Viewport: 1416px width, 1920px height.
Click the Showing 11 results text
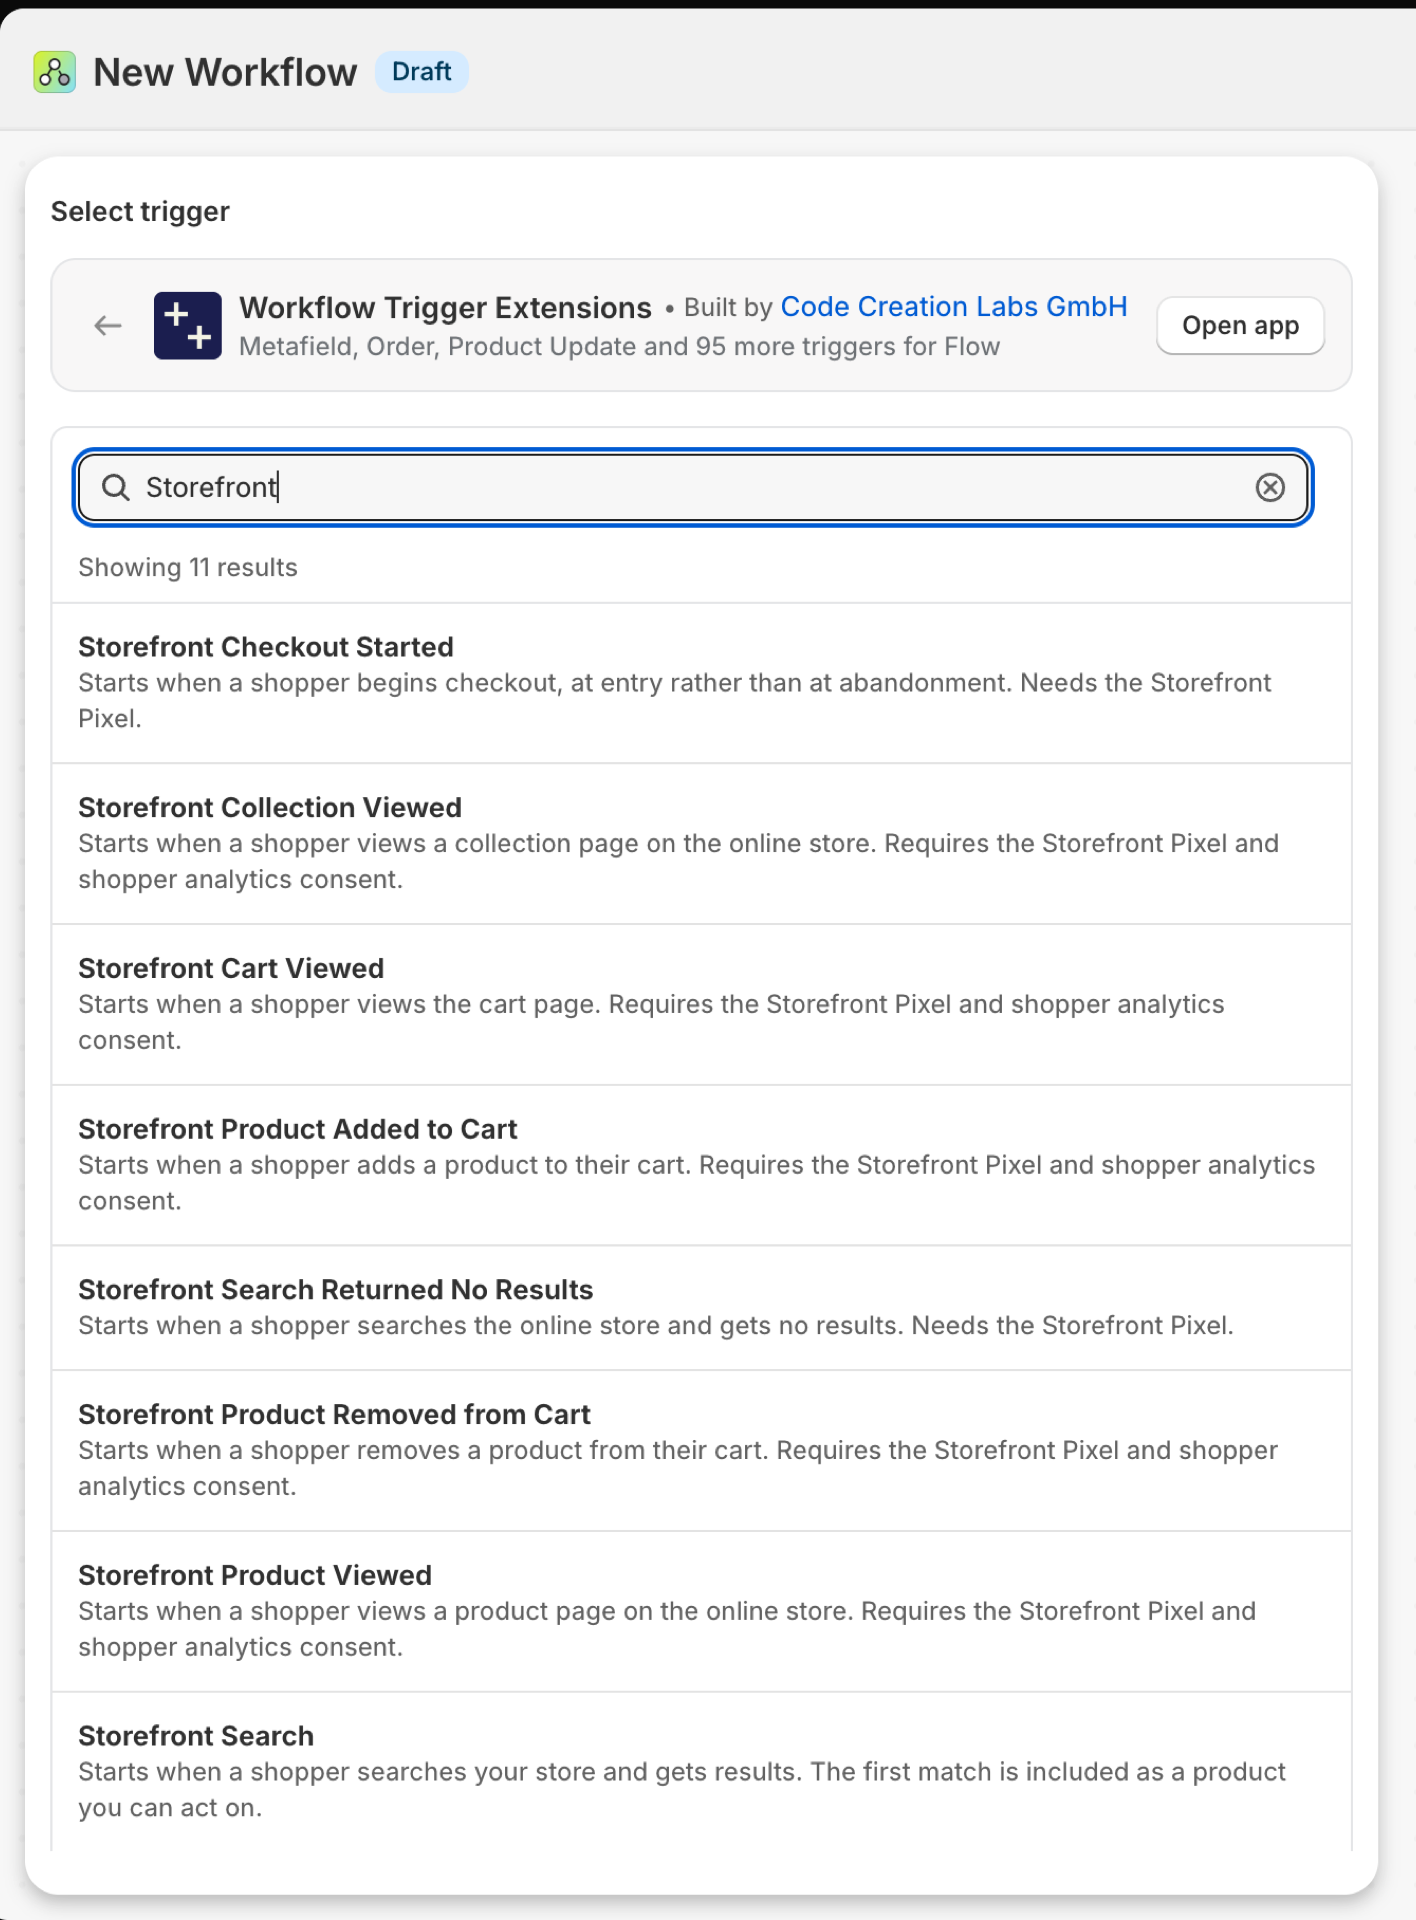point(188,568)
